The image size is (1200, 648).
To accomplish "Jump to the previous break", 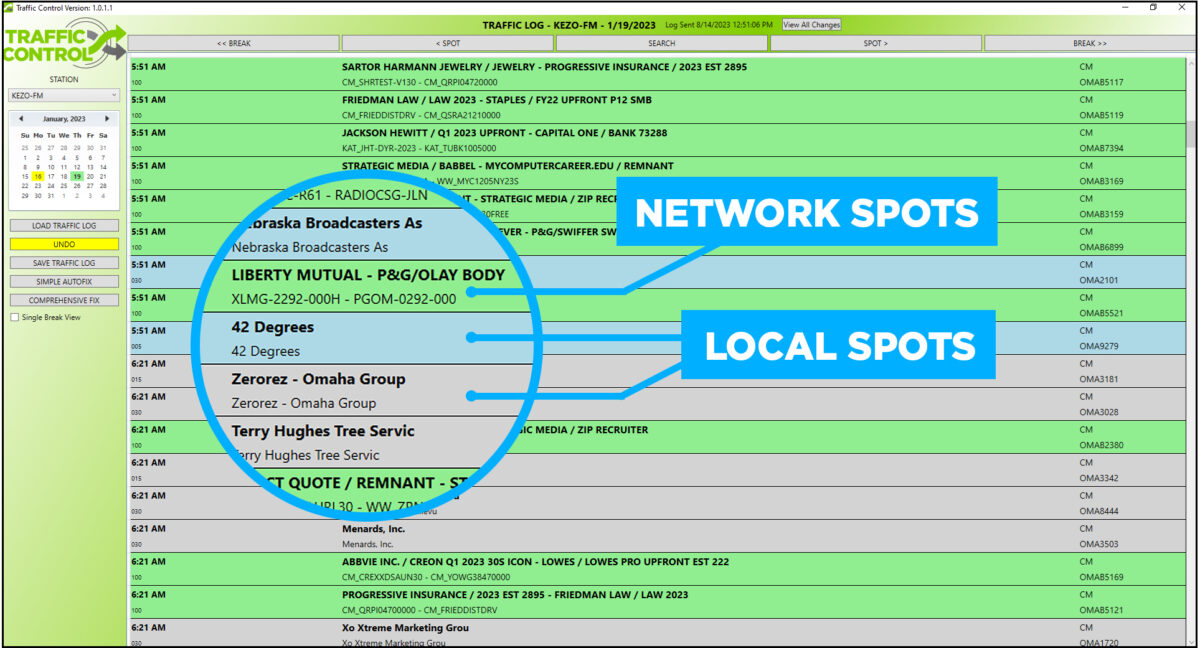I will pos(234,43).
